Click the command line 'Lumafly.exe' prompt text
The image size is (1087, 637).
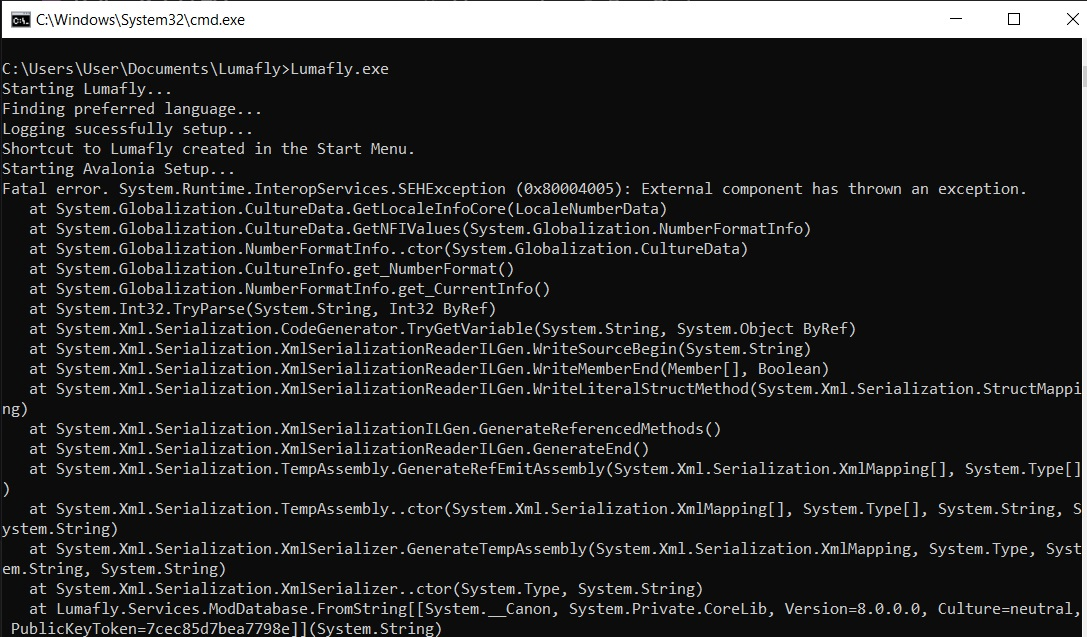pyautogui.click(x=195, y=69)
